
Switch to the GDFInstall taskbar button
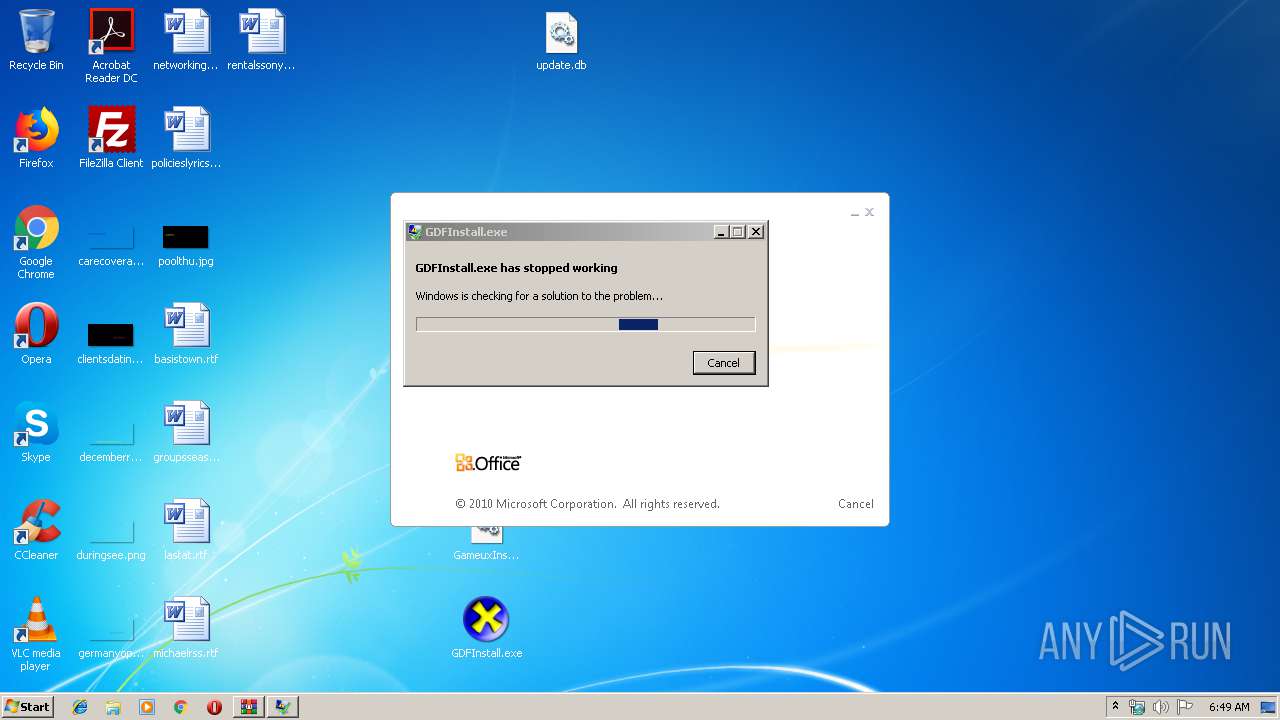(x=283, y=707)
